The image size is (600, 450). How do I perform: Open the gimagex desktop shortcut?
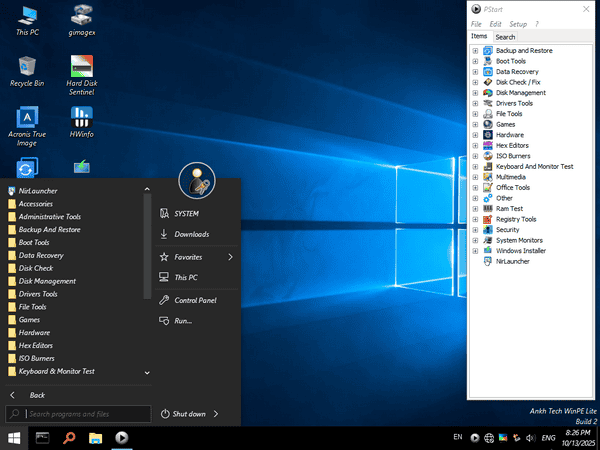82,15
